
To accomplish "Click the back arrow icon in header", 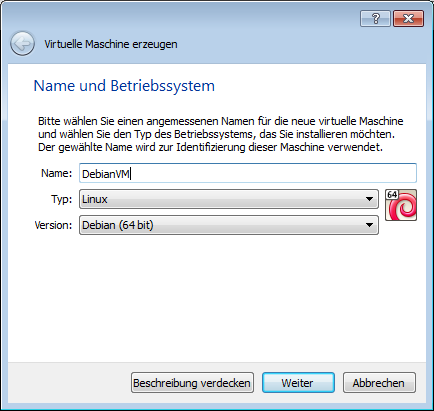I will point(22,44).
